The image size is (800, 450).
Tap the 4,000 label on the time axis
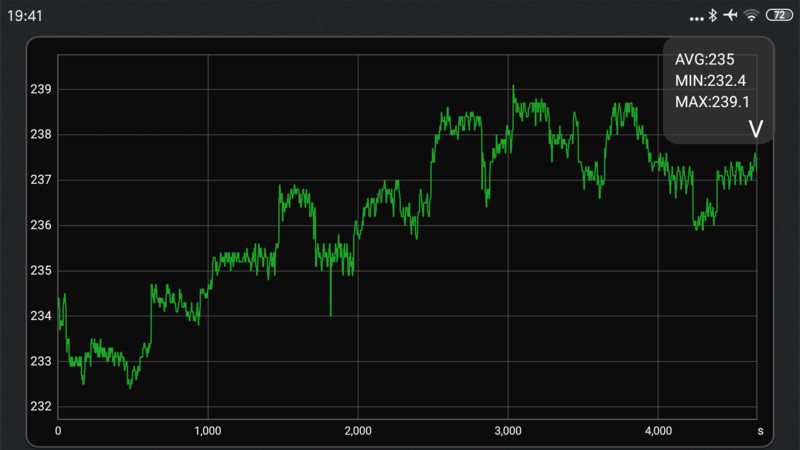tap(658, 431)
